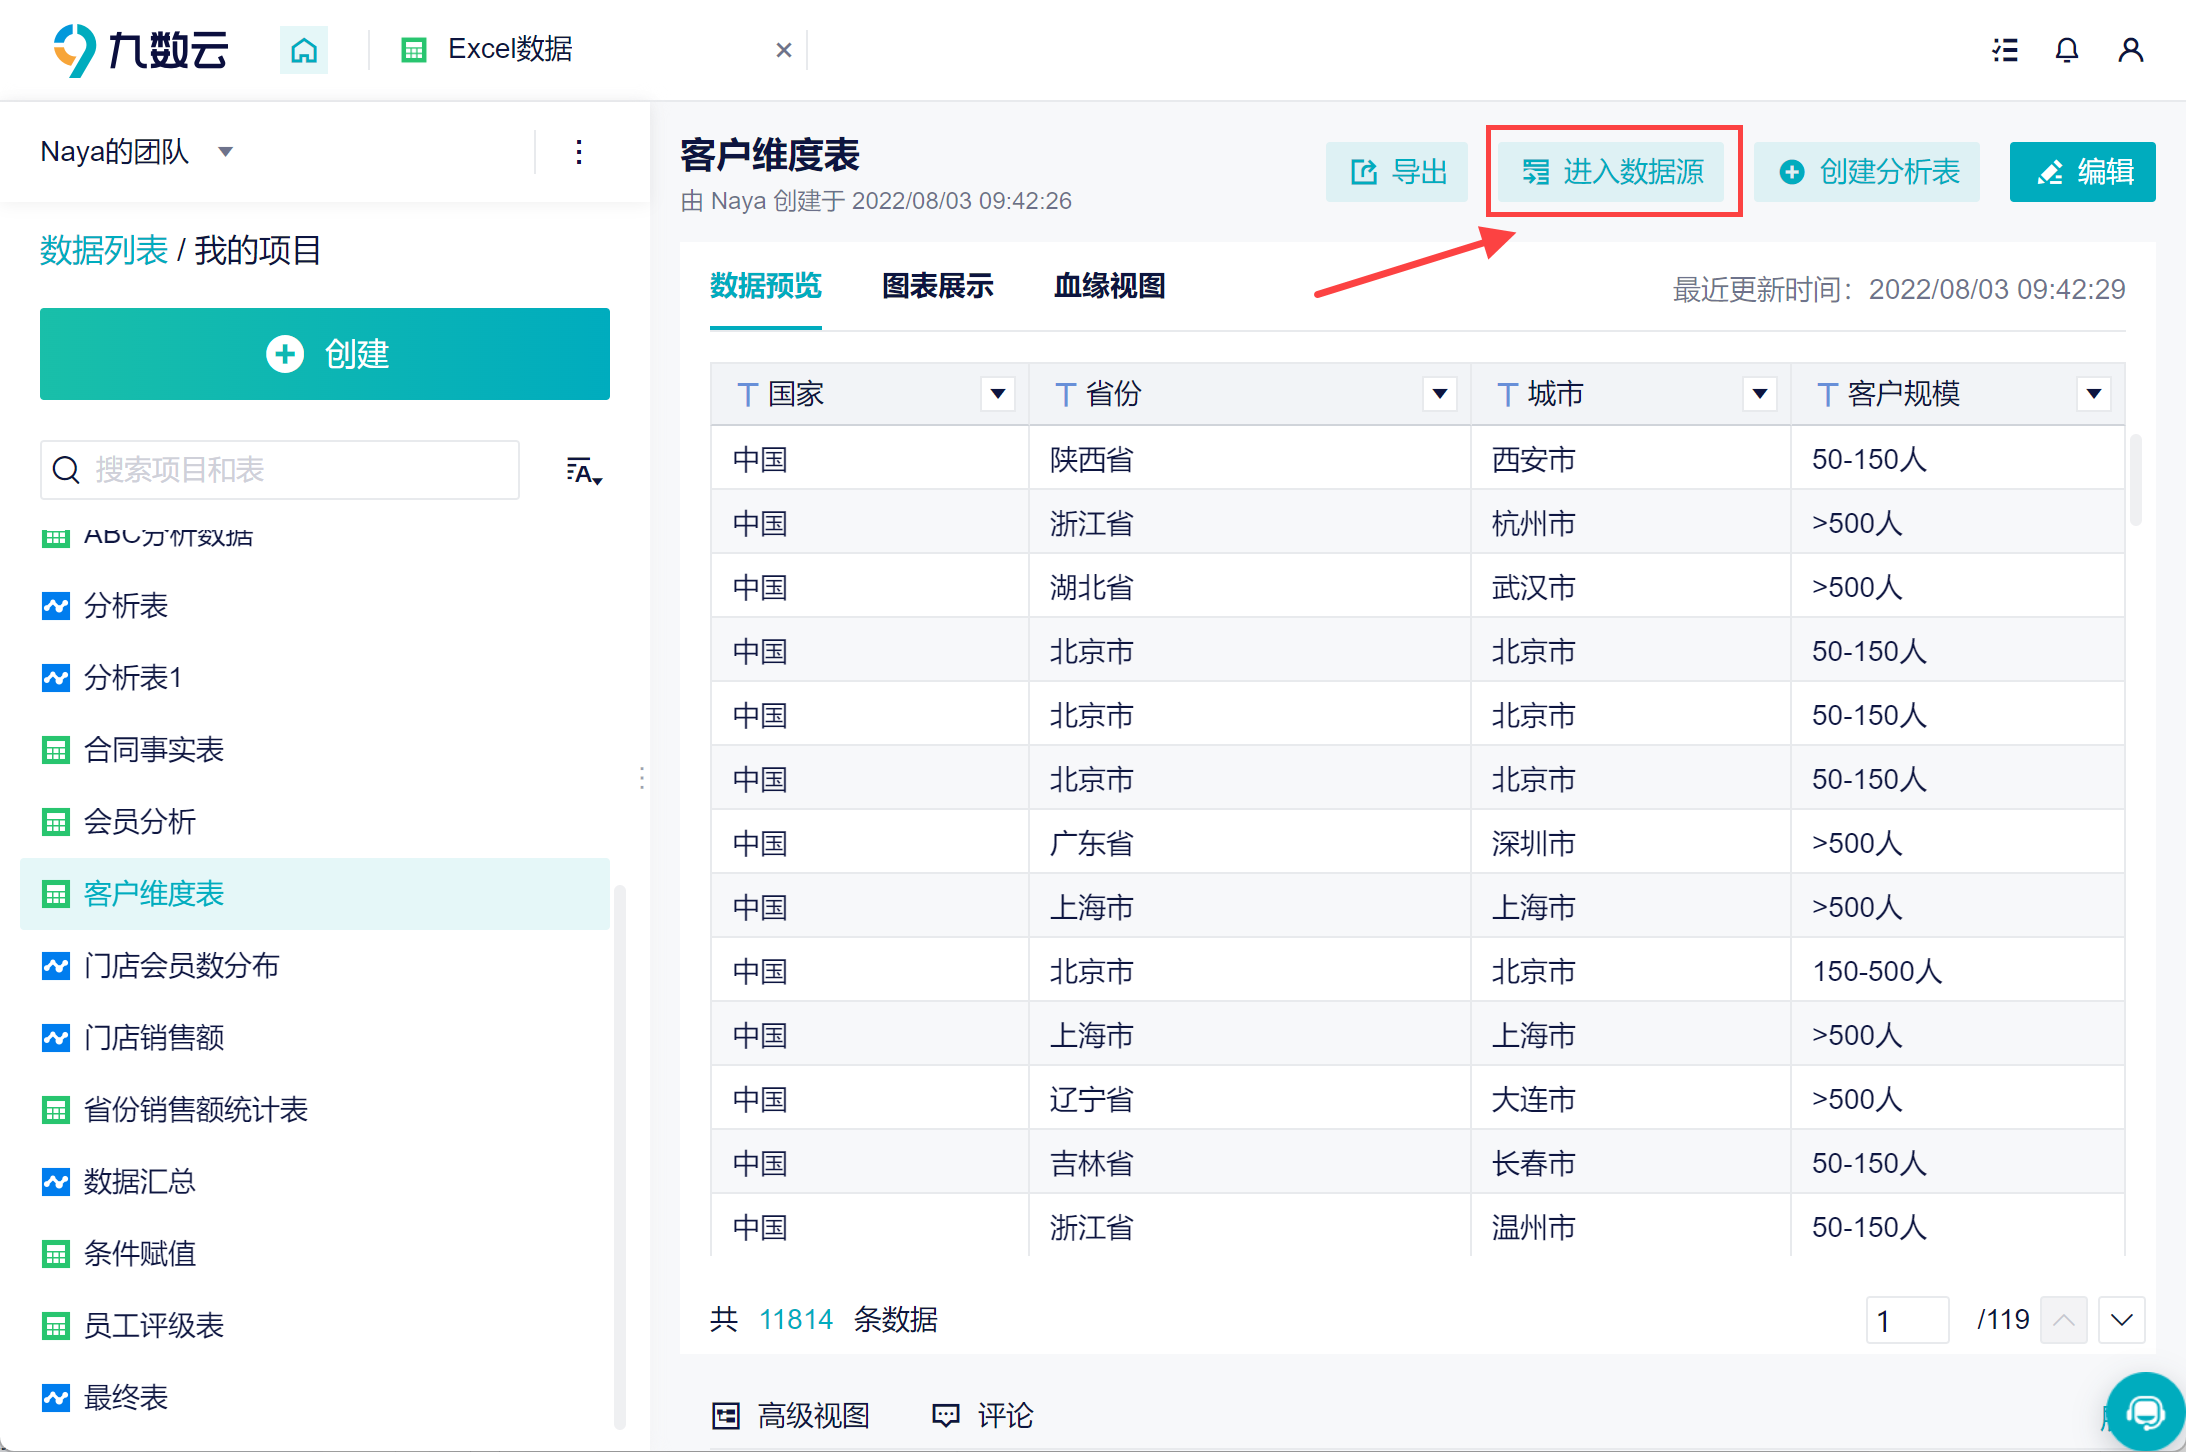The width and height of the screenshot is (2186, 1452).
Task: Close the Excel数据 tab
Action: tap(784, 50)
